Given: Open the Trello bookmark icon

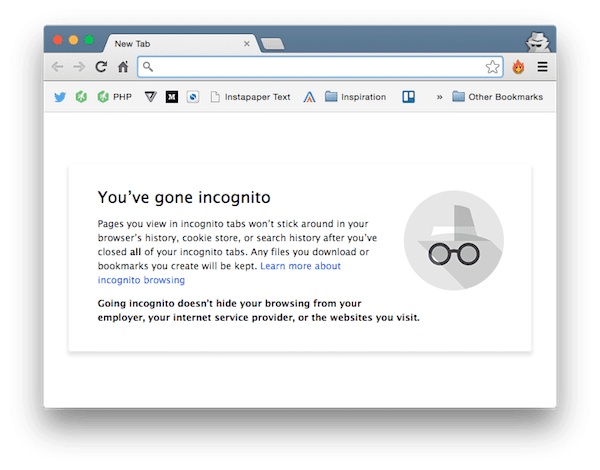Looking at the screenshot, I should 408,97.
